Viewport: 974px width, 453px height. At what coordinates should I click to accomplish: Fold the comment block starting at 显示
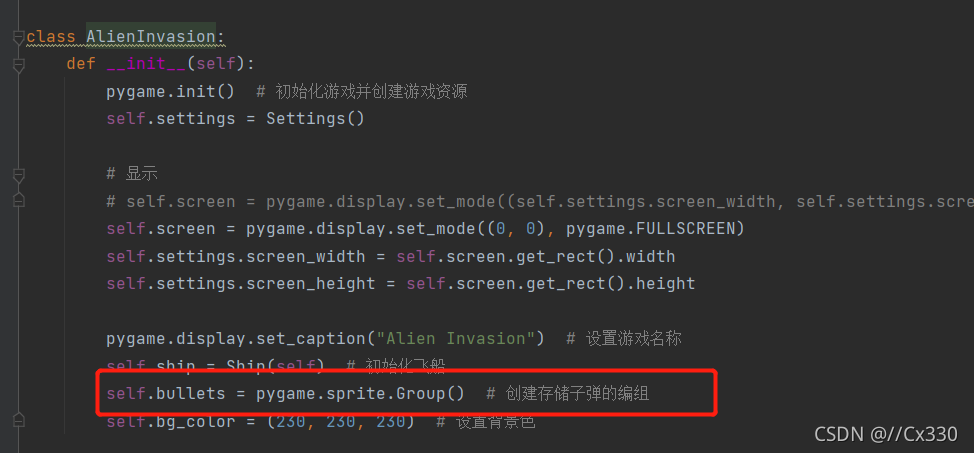click(x=19, y=175)
